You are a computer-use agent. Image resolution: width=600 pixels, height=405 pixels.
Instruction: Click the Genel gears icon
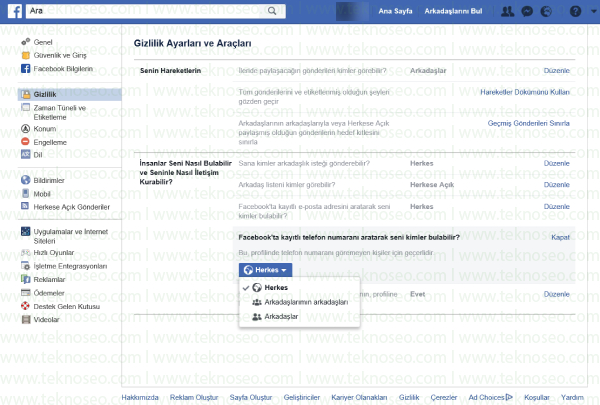point(26,42)
